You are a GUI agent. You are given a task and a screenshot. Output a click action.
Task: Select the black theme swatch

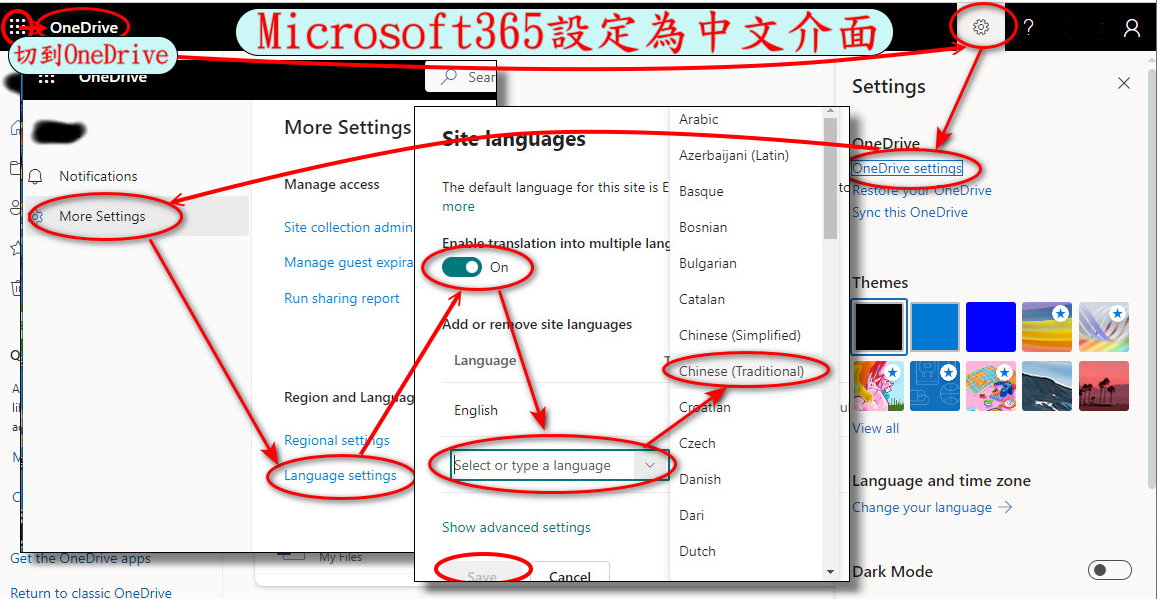point(878,327)
